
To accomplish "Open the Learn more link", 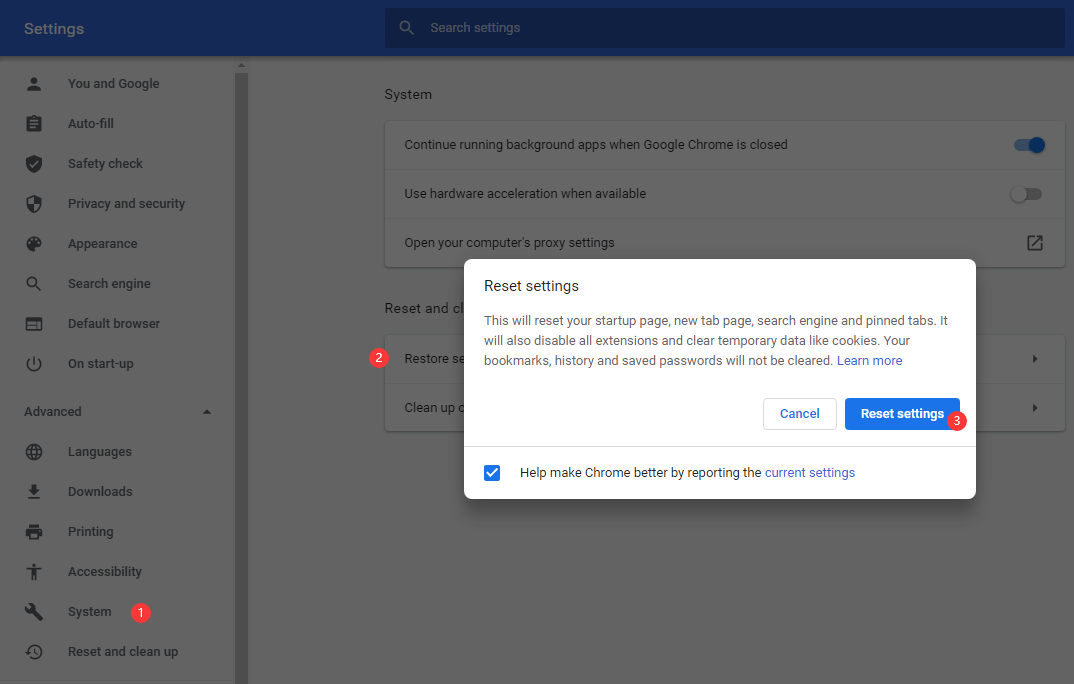I will (x=869, y=360).
